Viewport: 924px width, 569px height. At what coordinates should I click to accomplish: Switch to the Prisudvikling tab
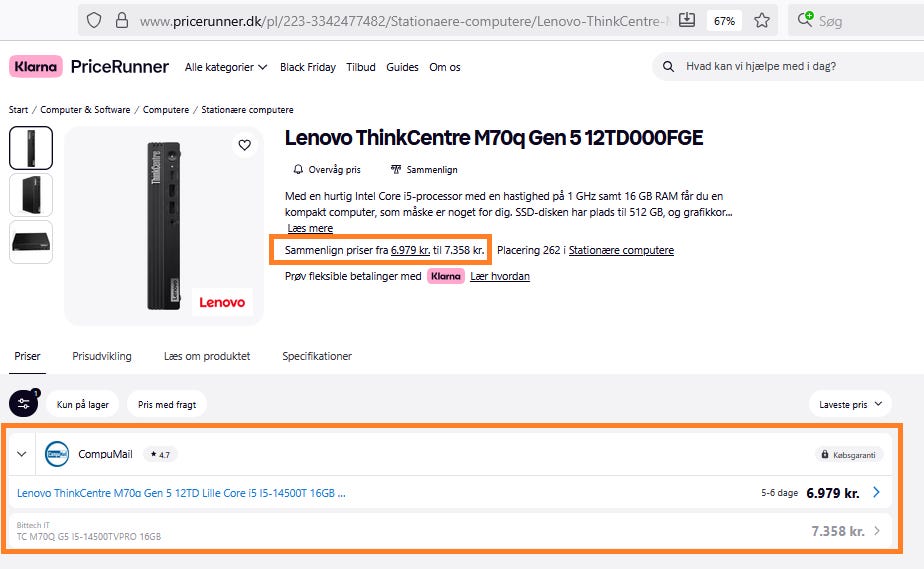pos(102,356)
